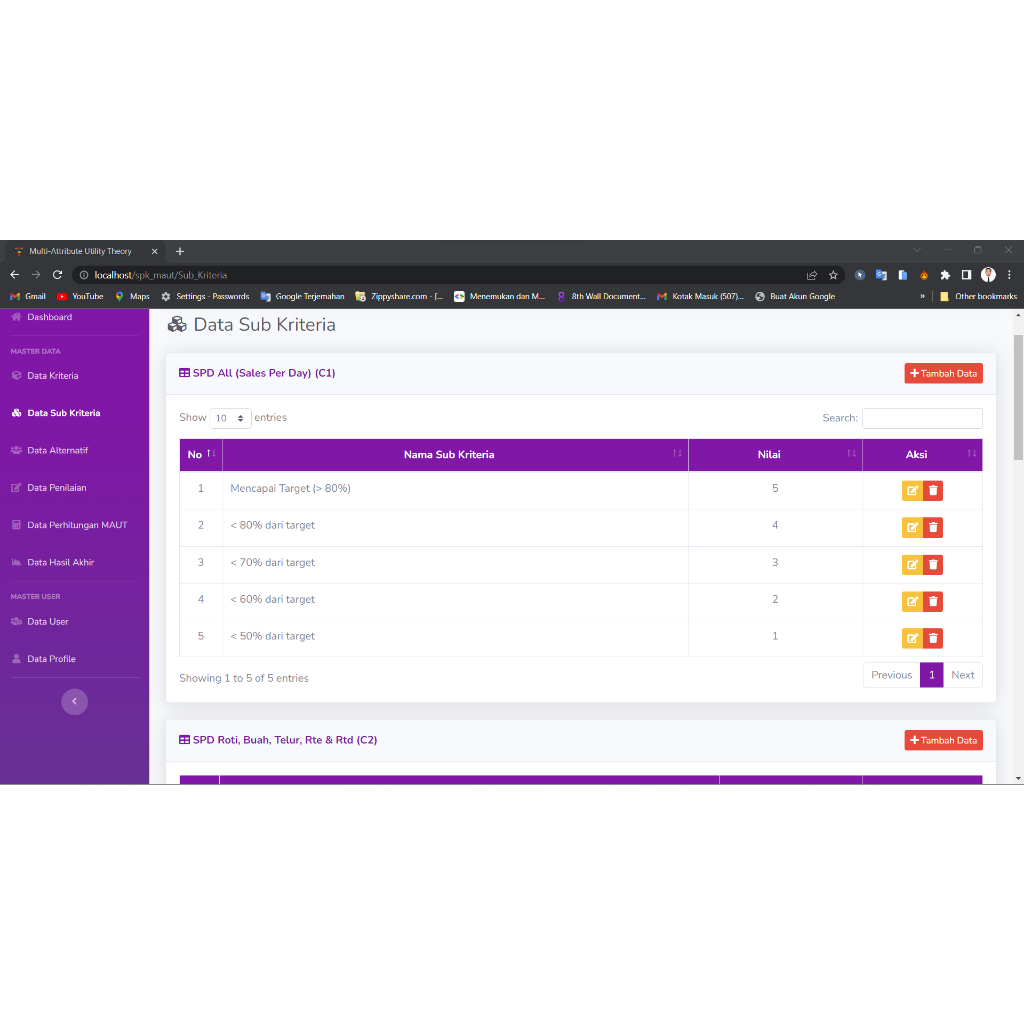
Task: Open Data Perhitungan MAUT in the sidebar
Action: [x=69, y=524]
